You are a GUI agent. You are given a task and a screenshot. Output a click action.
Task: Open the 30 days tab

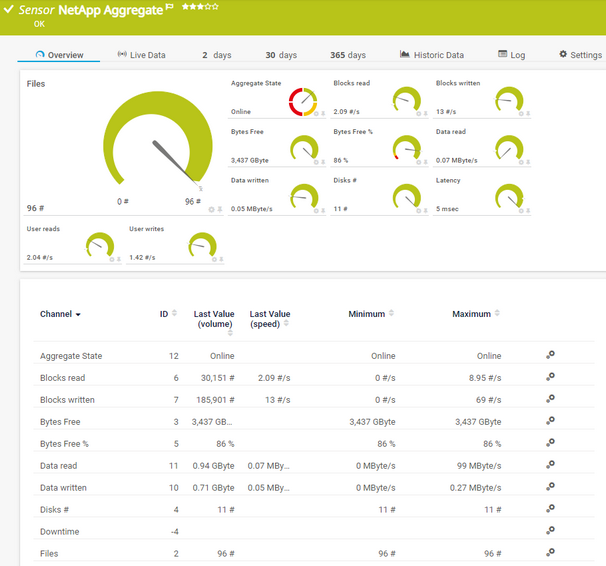pos(281,55)
